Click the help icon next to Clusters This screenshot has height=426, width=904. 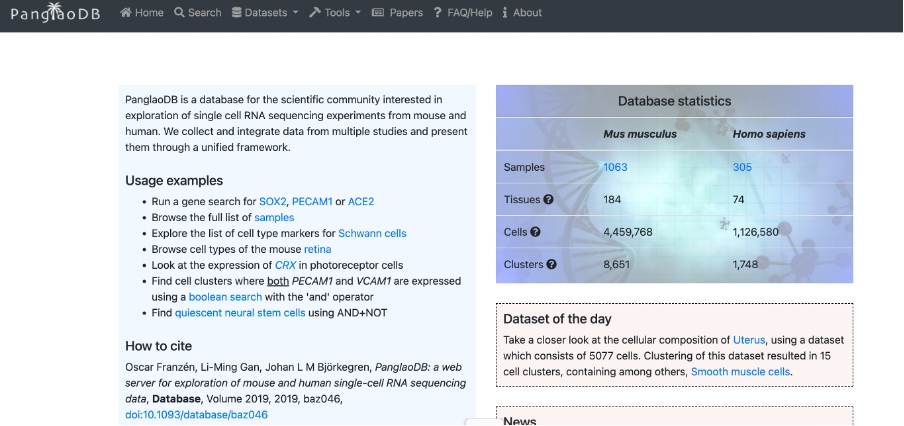551,265
